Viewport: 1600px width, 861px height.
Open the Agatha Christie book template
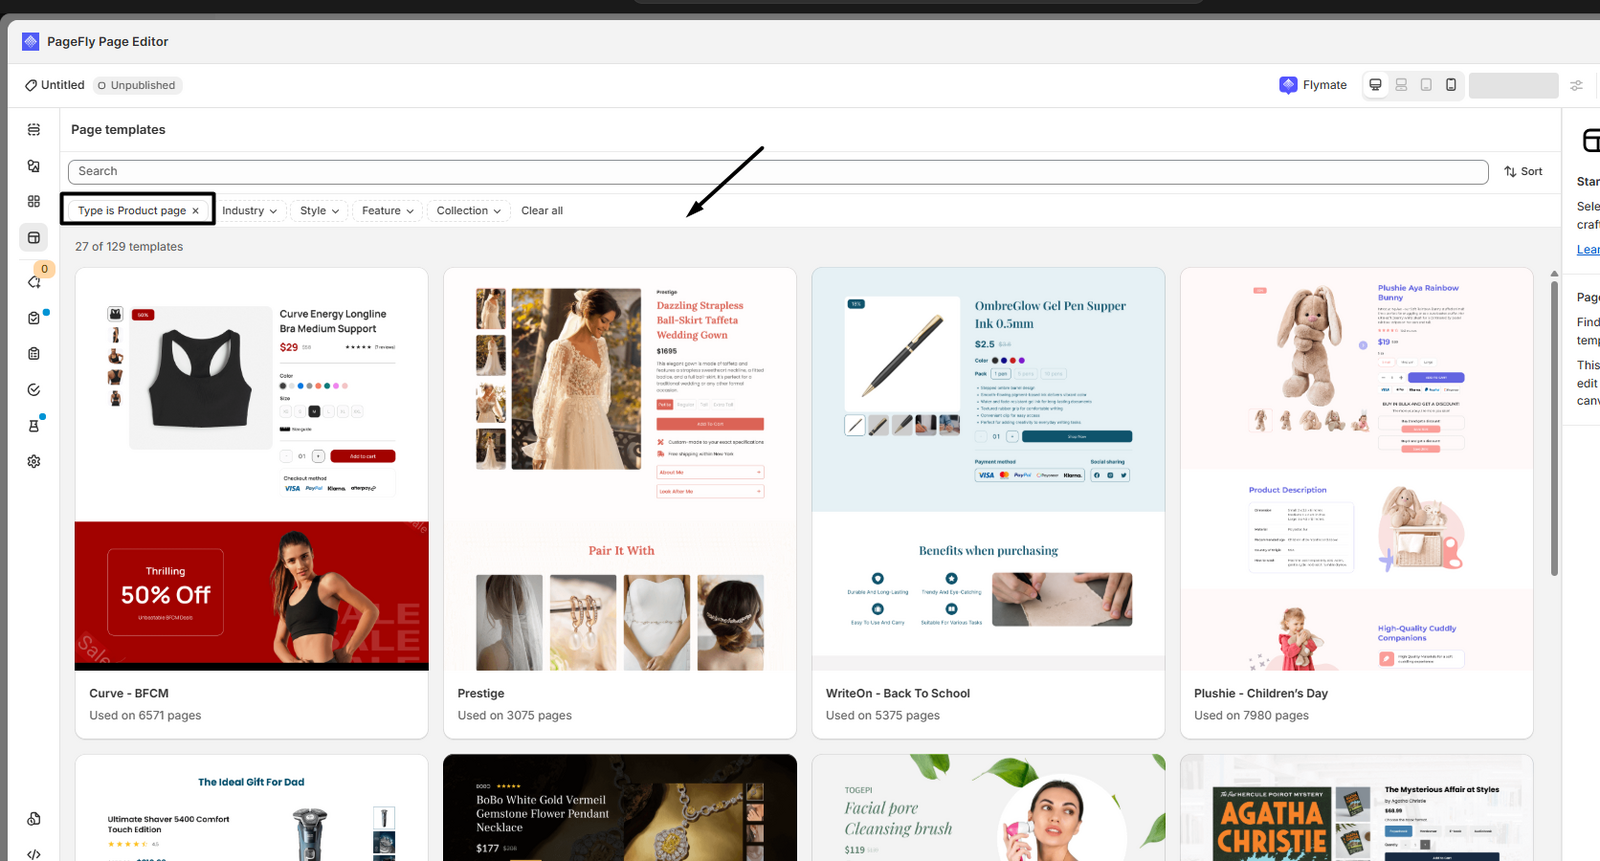(1356, 808)
